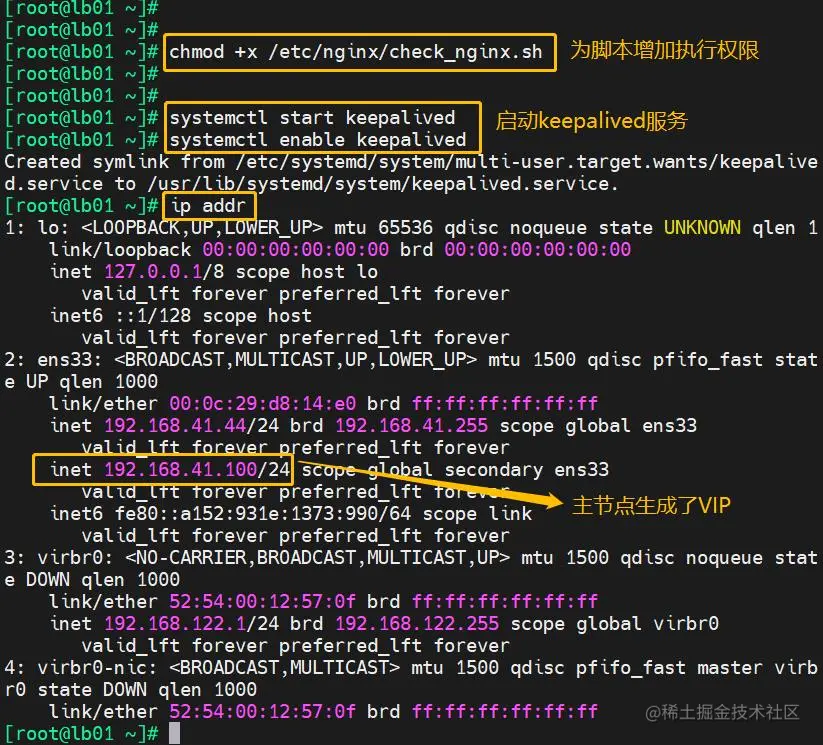Click the 'link/loopback' label
This screenshot has width=823, height=745.
click(120, 250)
